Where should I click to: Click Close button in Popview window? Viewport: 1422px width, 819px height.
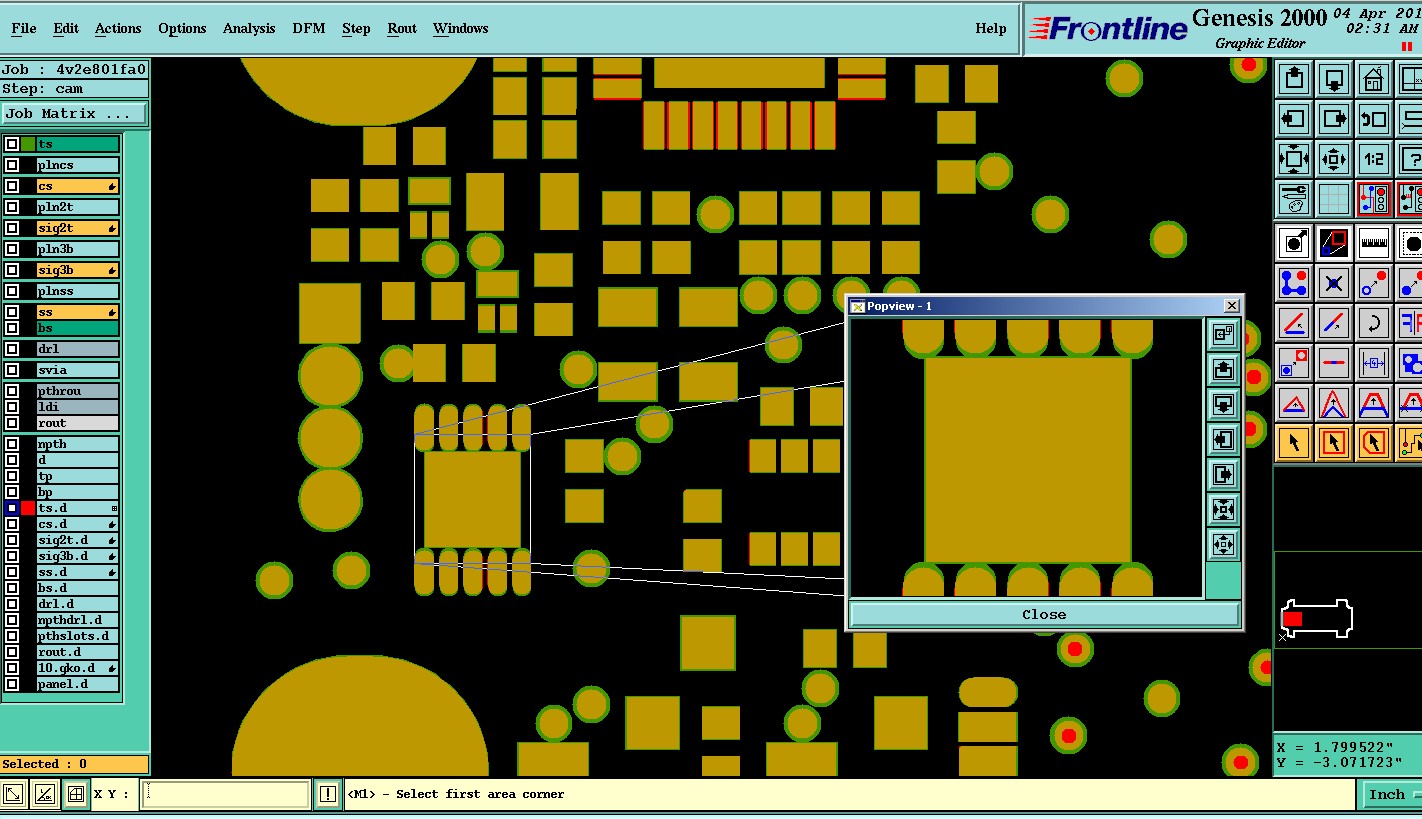(x=1044, y=614)
